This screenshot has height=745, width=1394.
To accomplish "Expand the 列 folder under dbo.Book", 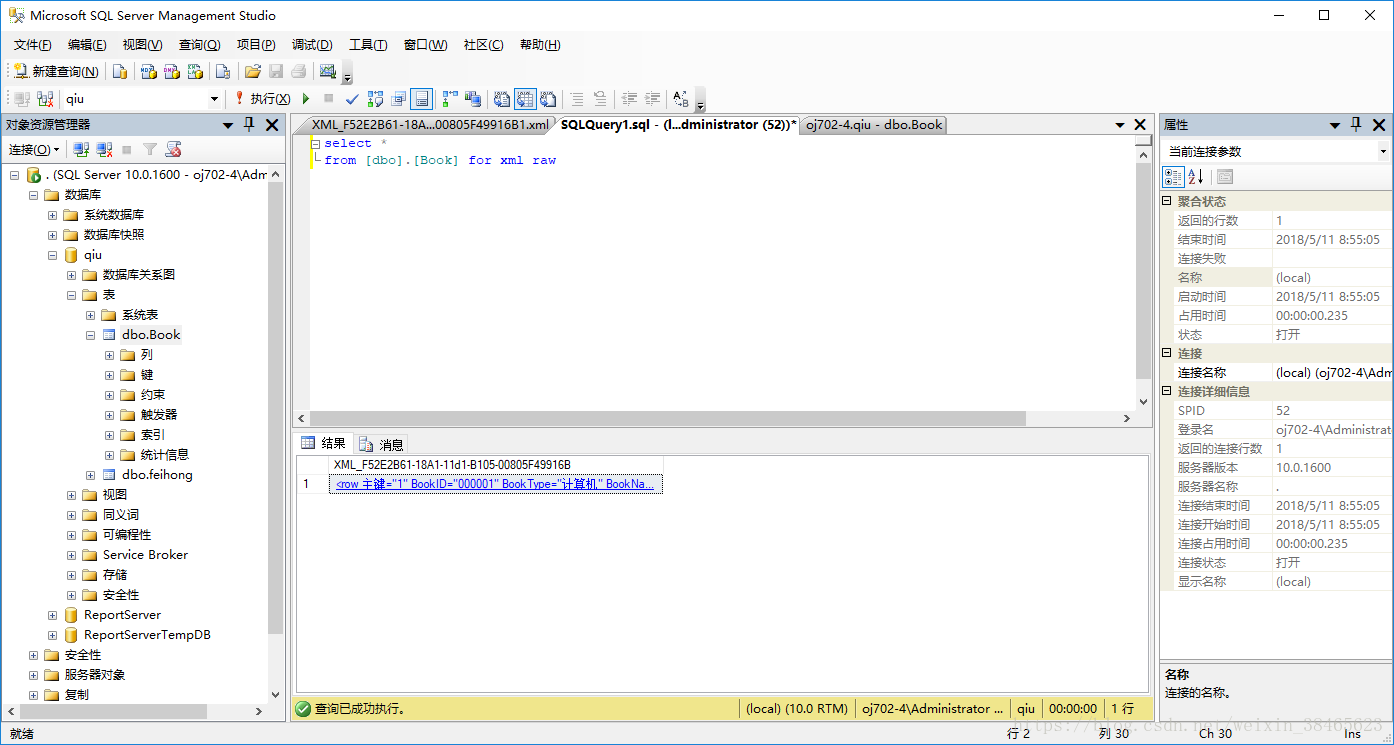I will tap(110, 355).
